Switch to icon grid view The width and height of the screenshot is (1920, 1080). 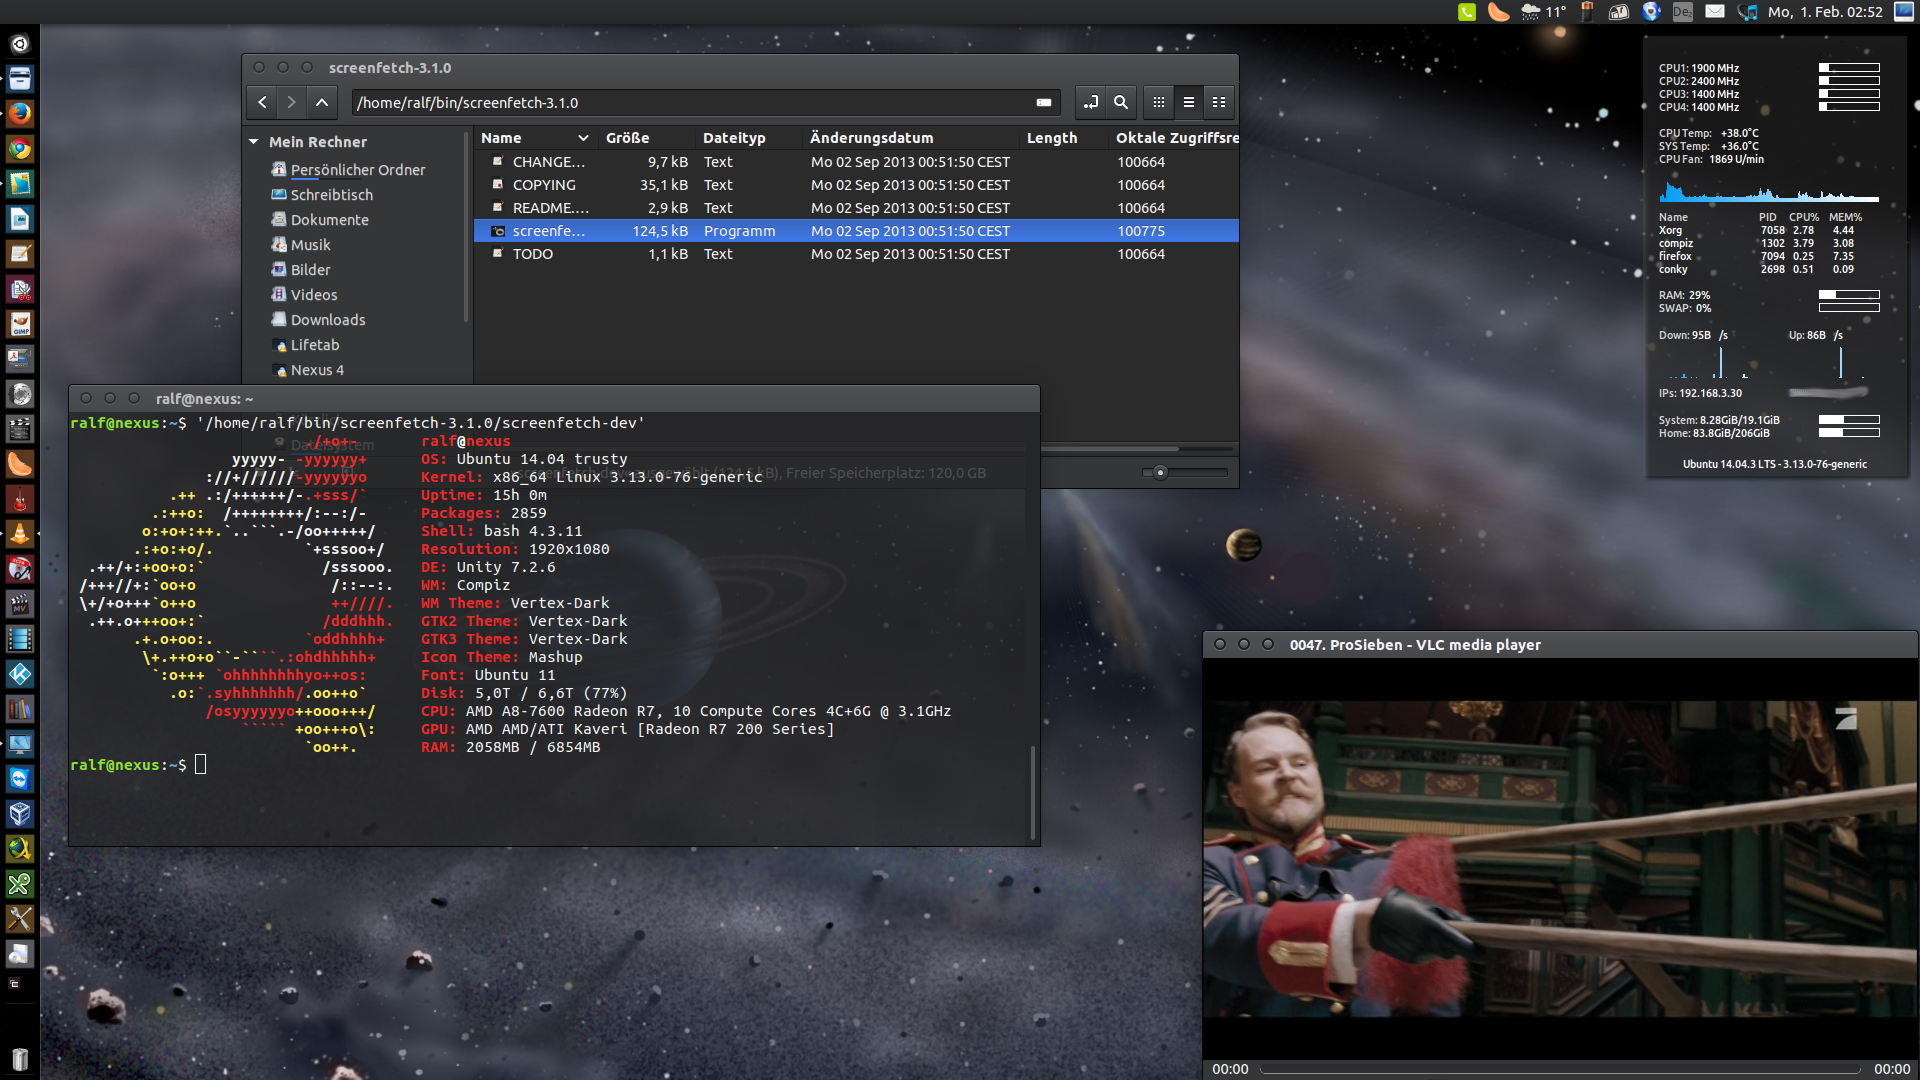click(1159, 102)
